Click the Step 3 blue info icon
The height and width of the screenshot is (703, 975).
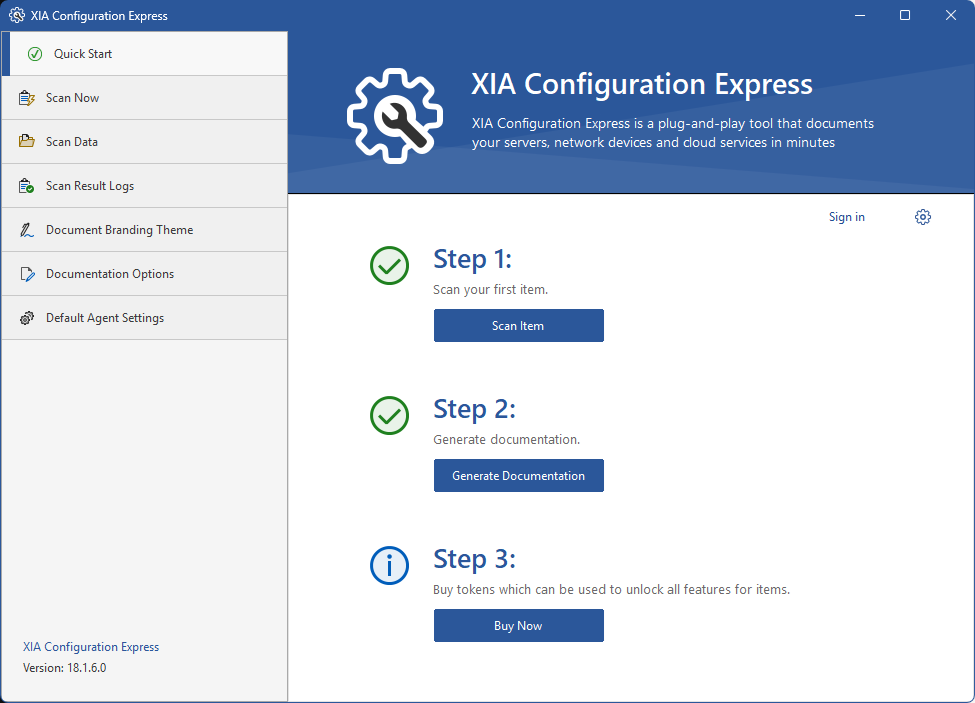click(x=389, y=566)
